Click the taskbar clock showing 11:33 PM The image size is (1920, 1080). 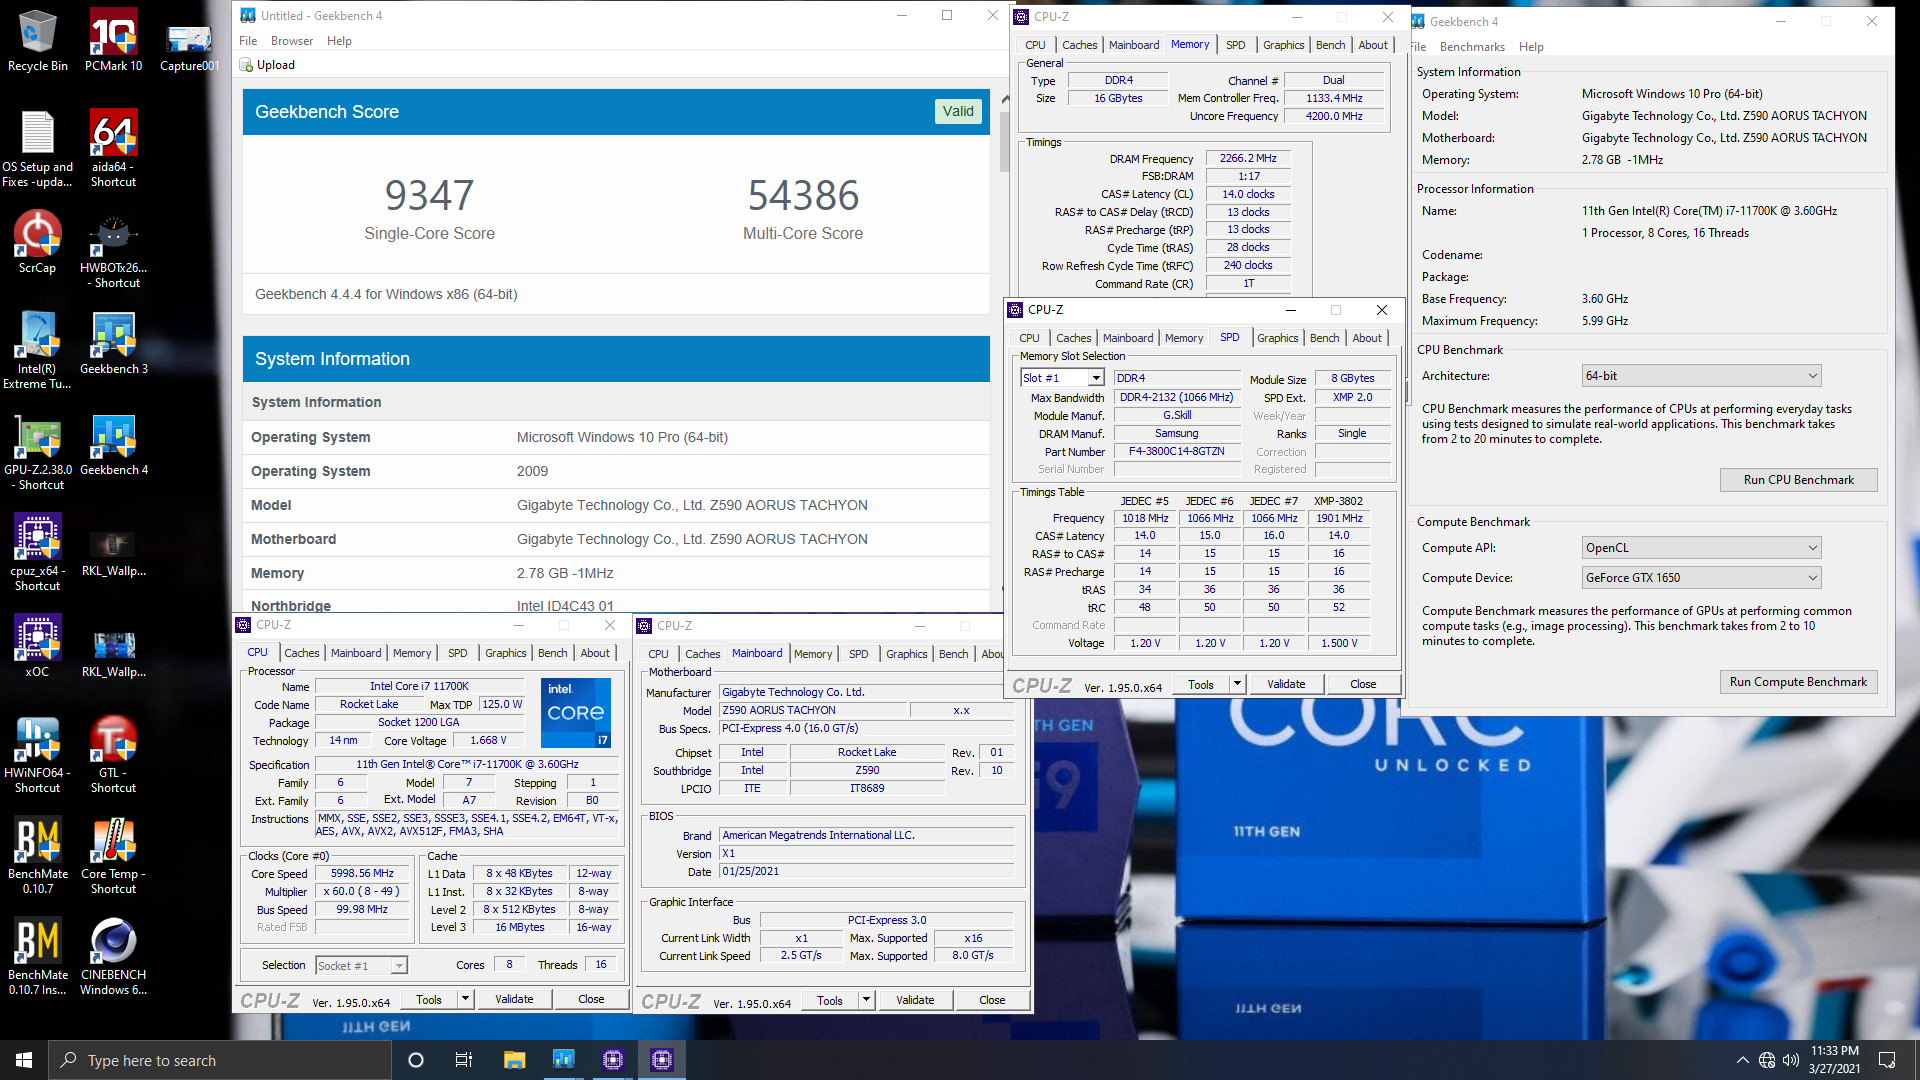pyautogui.click(x=1834, y=1060)
